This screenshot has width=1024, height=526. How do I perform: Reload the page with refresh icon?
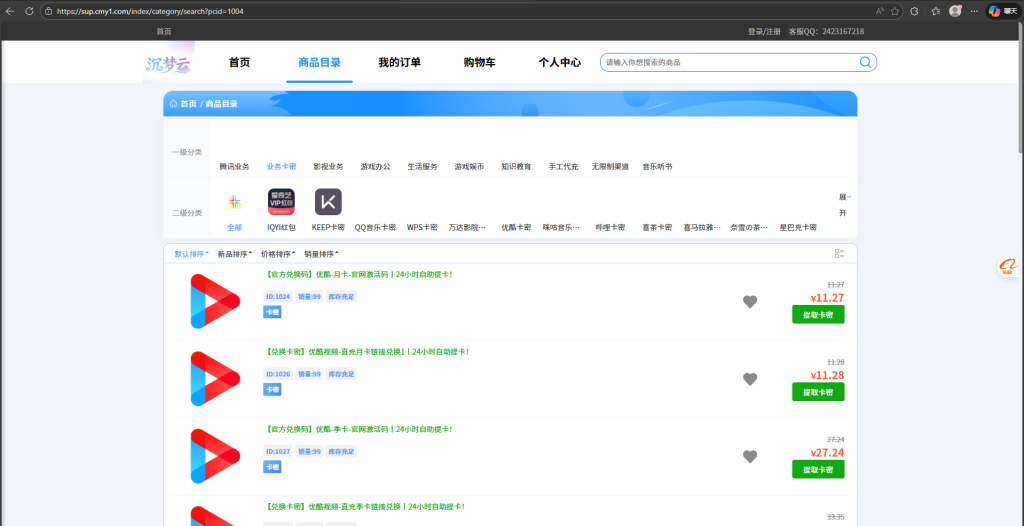(29, 11)
